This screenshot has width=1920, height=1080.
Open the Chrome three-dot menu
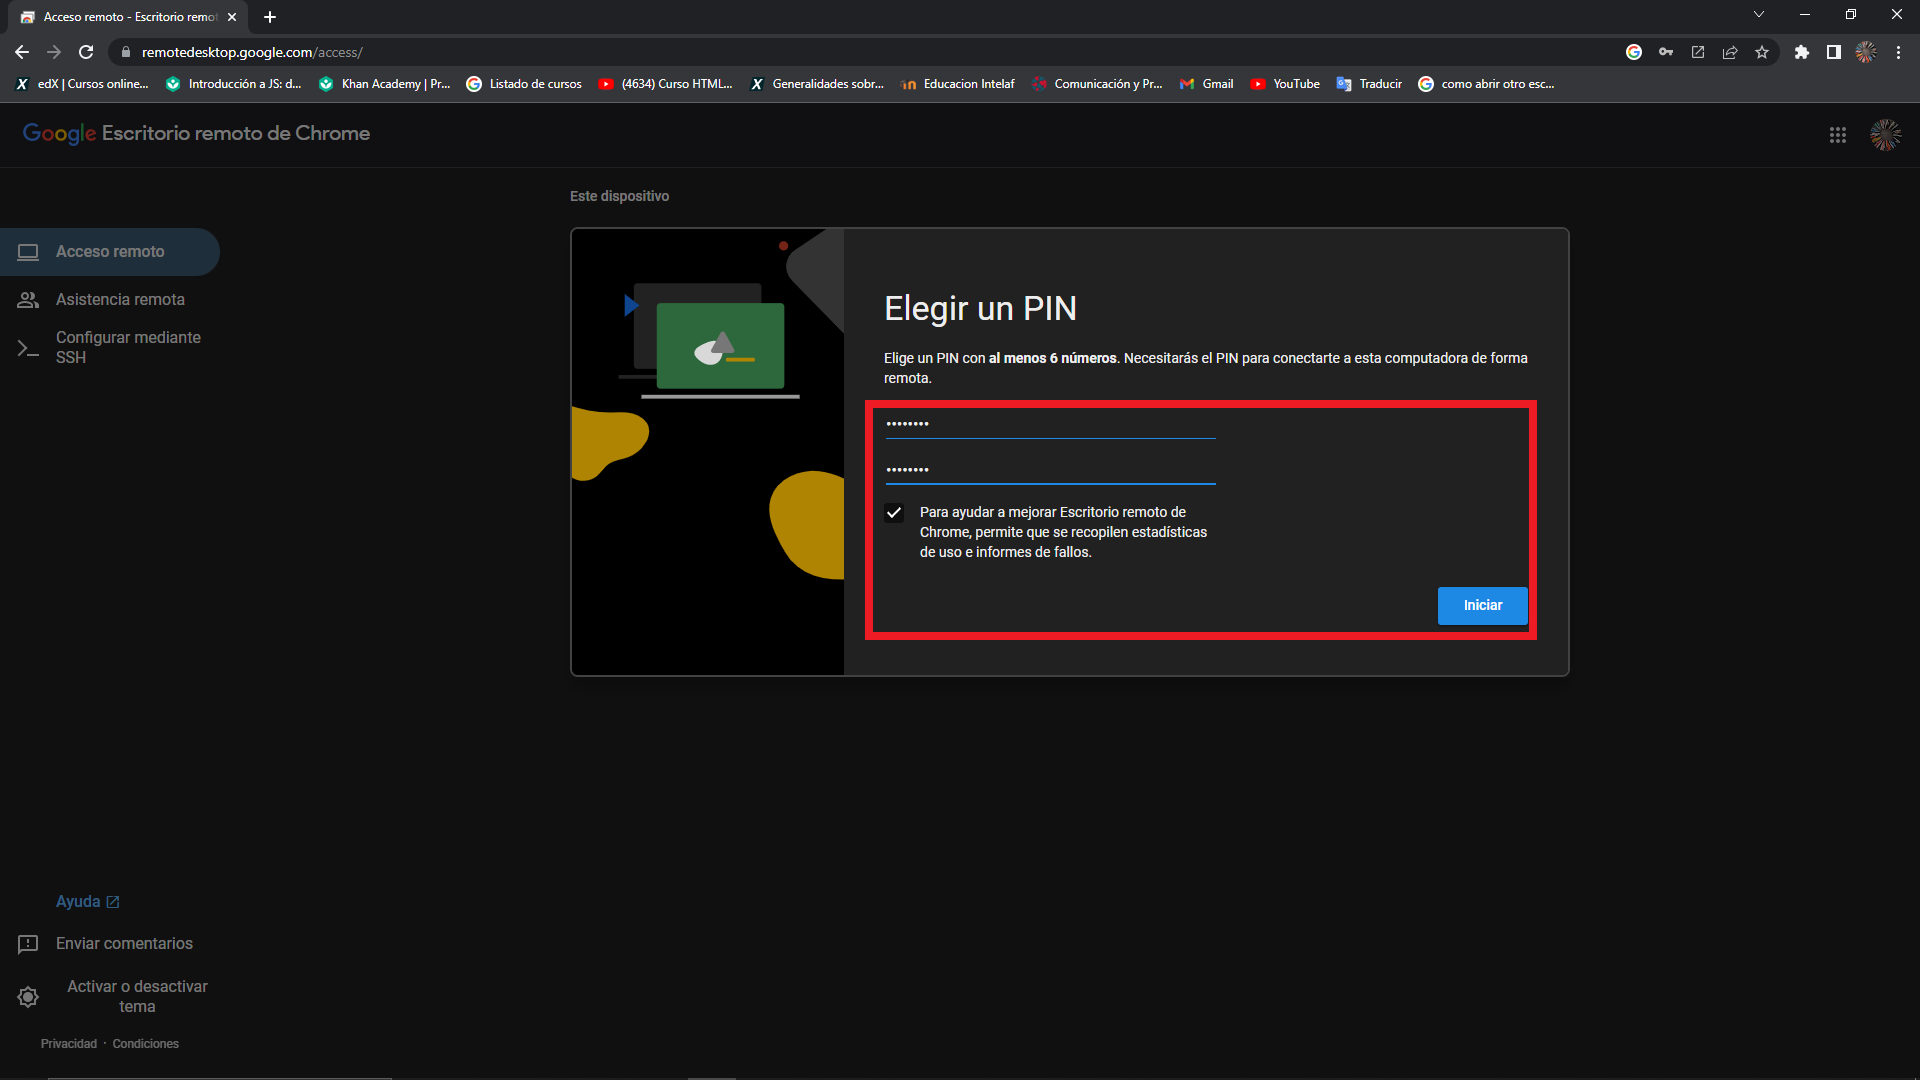[1898, 52]
